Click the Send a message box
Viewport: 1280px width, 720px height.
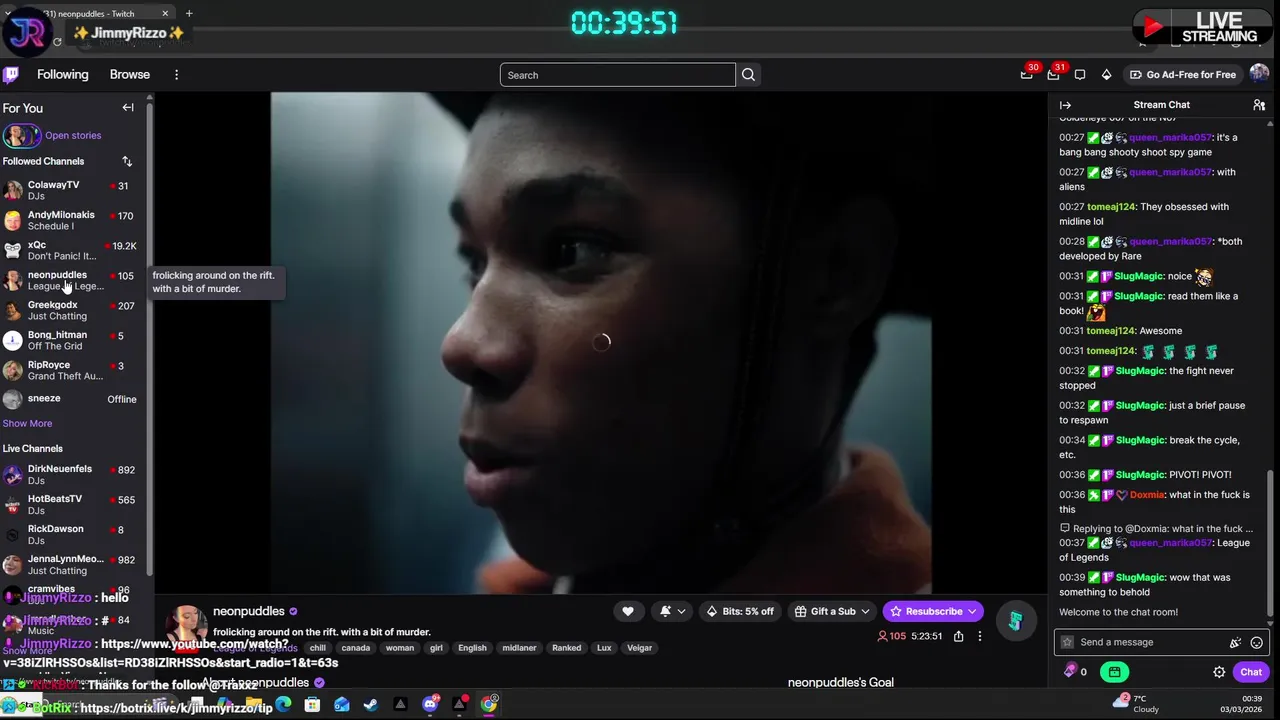(x=1150, y=643)
